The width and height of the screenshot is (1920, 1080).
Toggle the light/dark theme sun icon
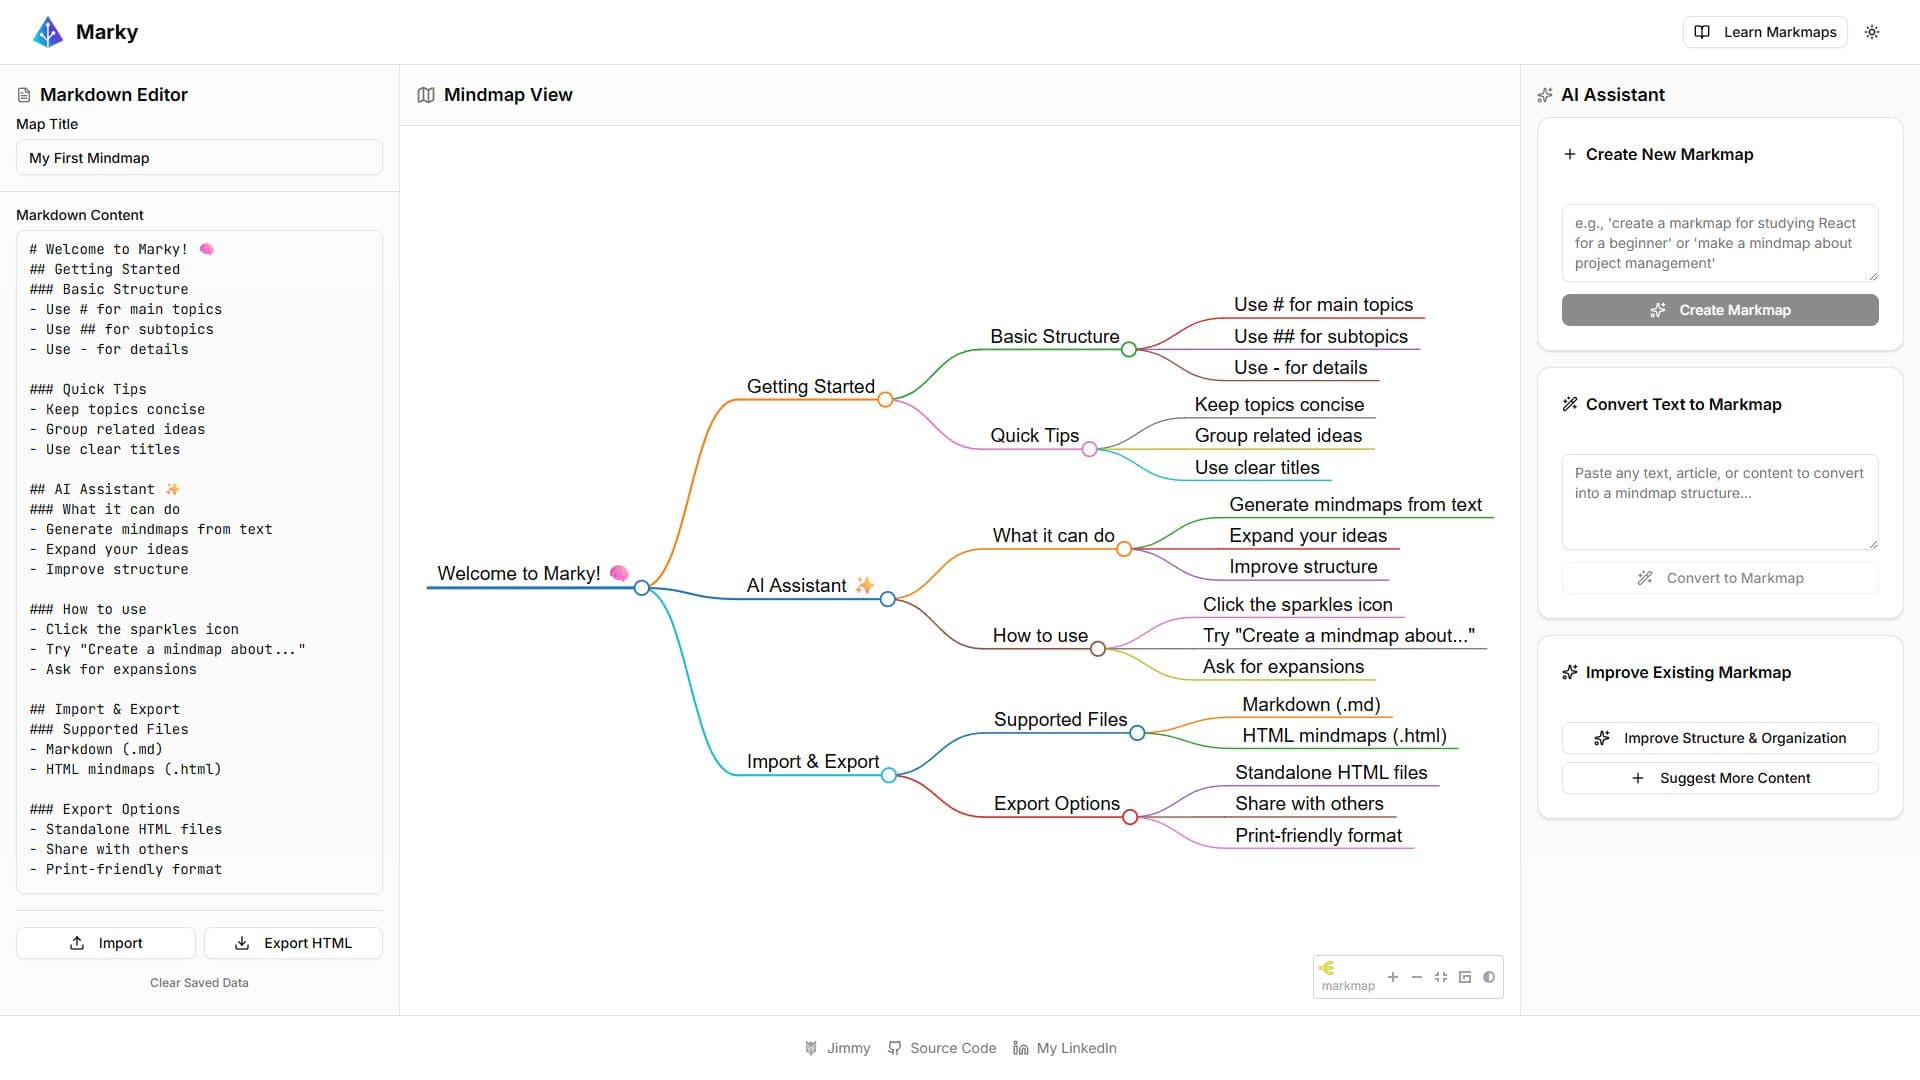(1872, 32)
